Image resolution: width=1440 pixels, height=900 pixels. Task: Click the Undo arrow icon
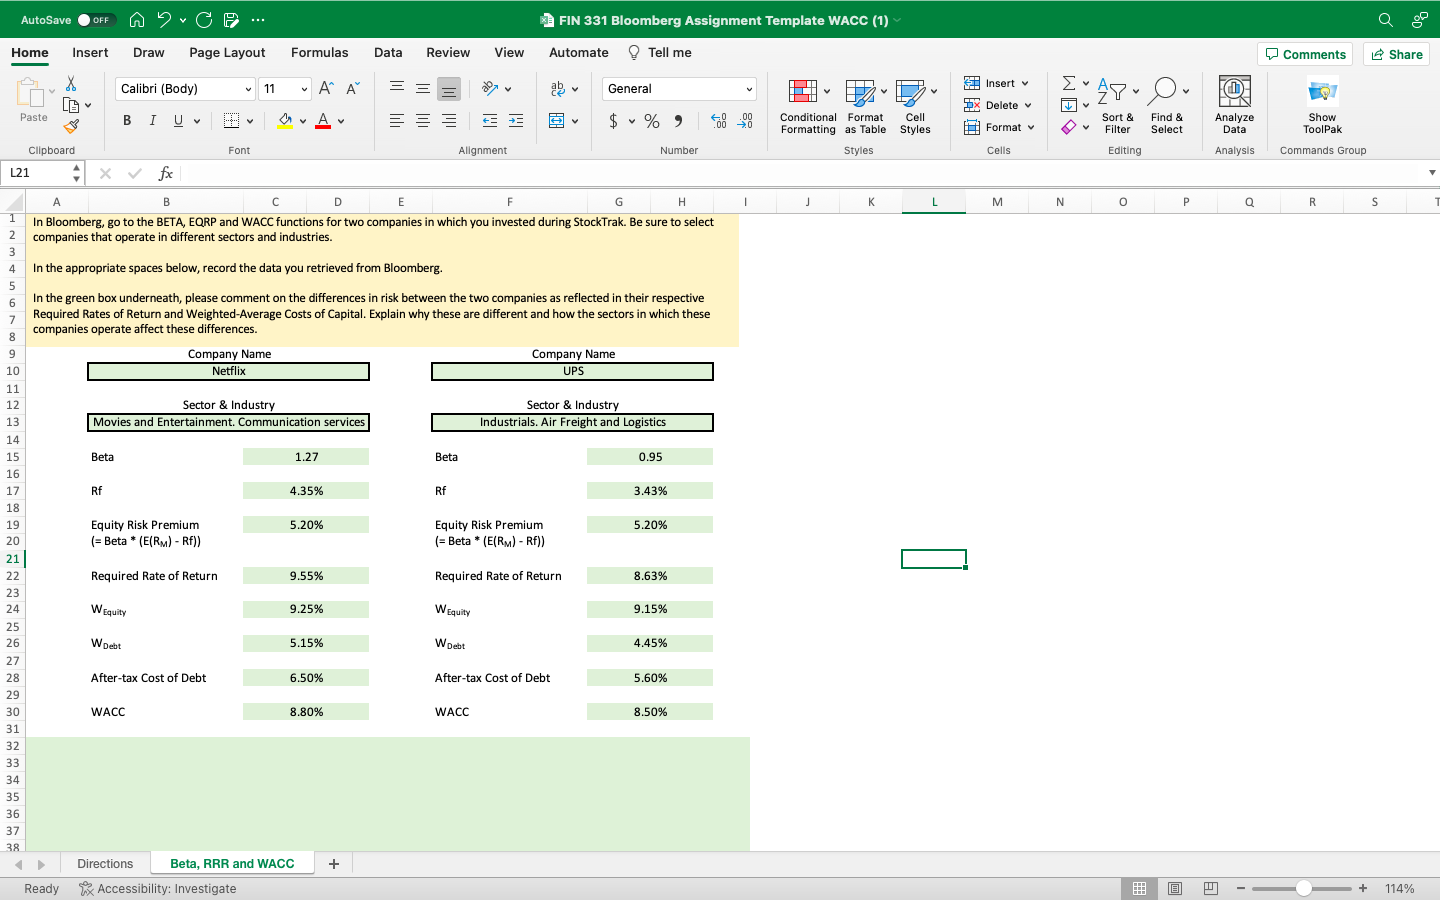[164, 20]
